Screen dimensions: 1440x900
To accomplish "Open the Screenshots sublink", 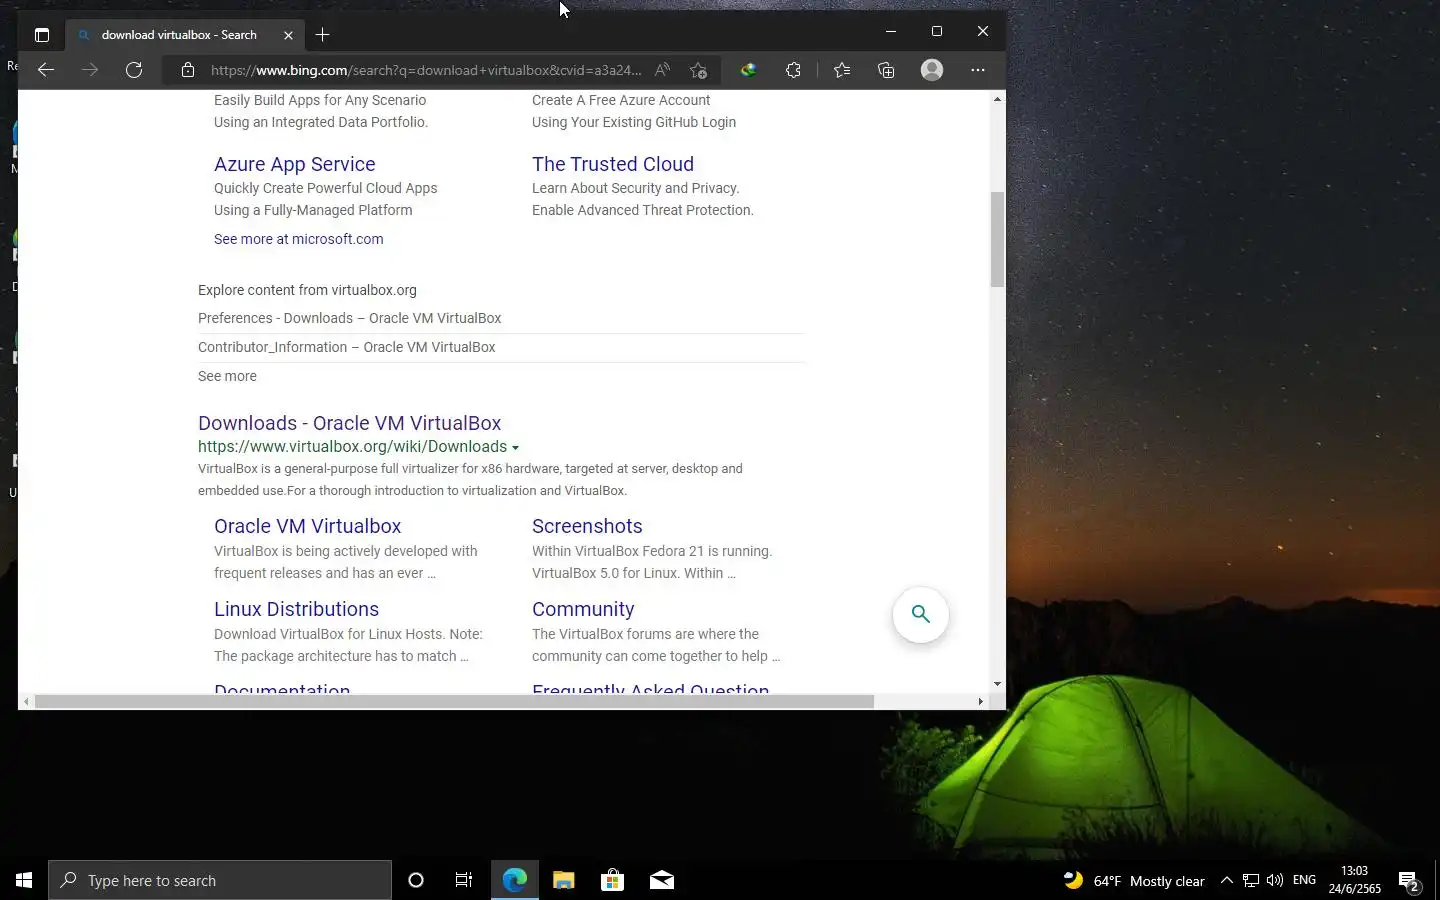I will [x=587, y=526].
